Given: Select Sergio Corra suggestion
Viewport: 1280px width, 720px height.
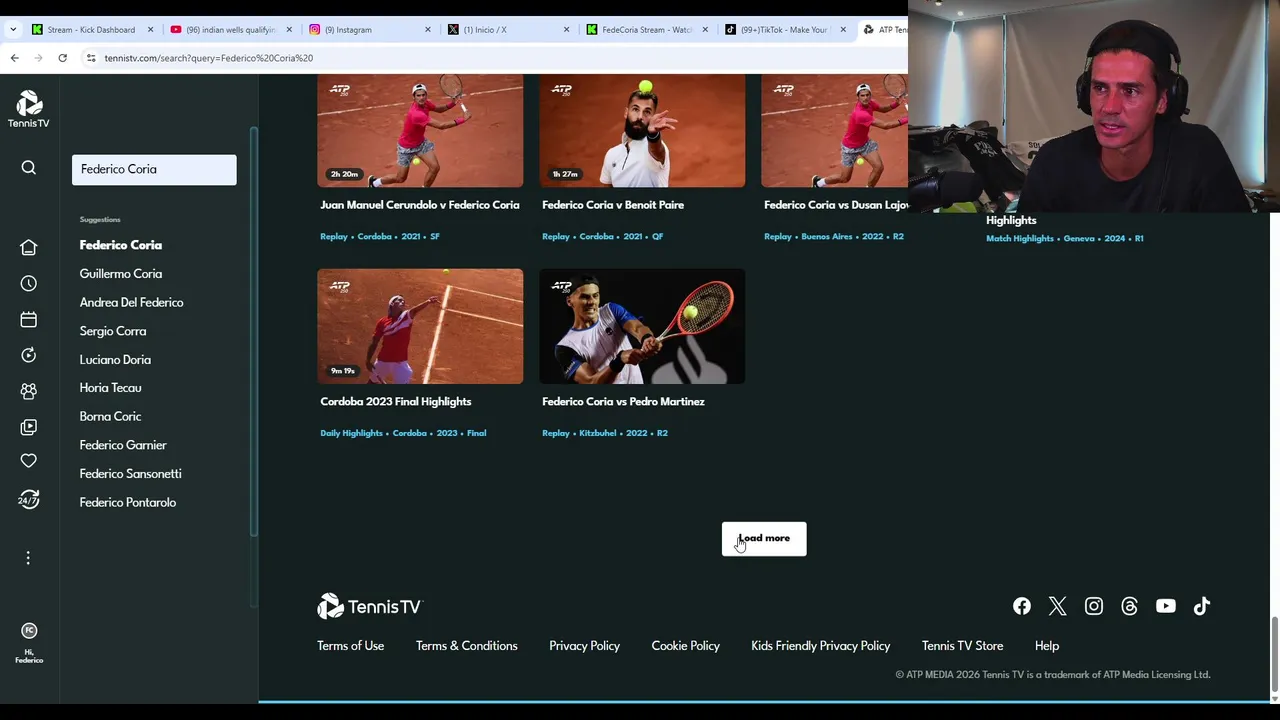Looking at the screenshot, I should [113, 331].
